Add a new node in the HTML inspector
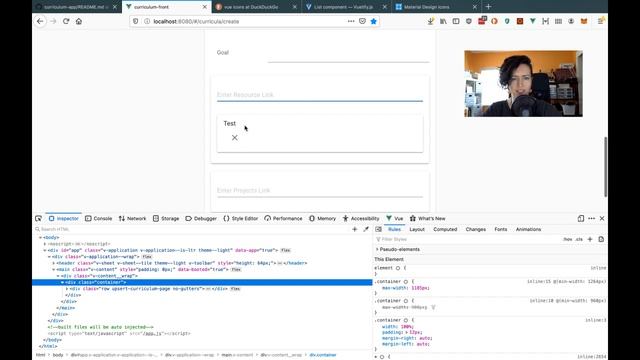The height and width of the screenshot is (360, 640). (354, 229)
